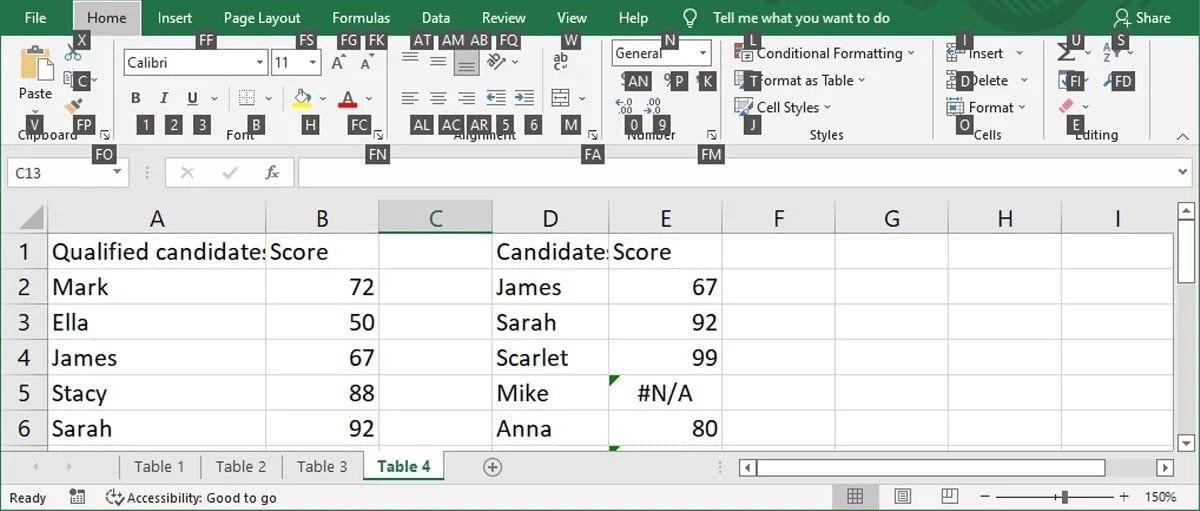Click the horizontal scrollbar thumb
Viewport: 1200px width, 511px height.
(931, 467)
